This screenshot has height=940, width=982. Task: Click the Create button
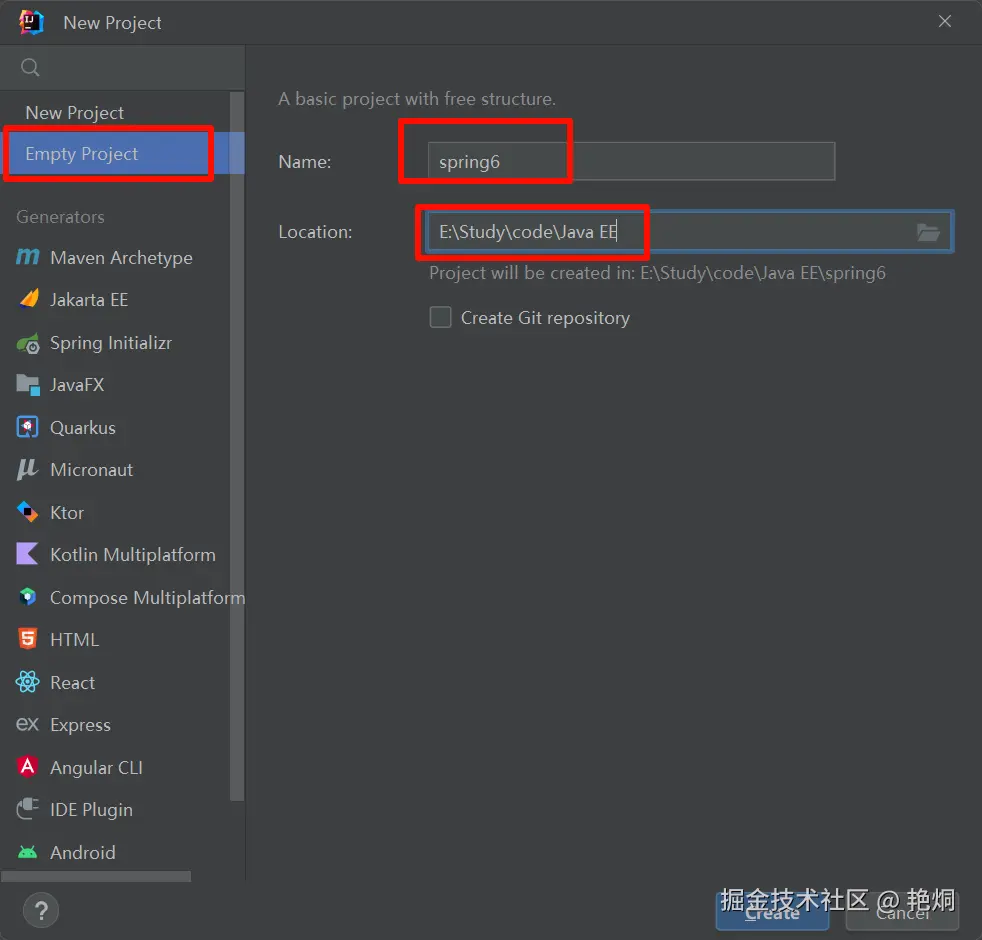(771, 912)
